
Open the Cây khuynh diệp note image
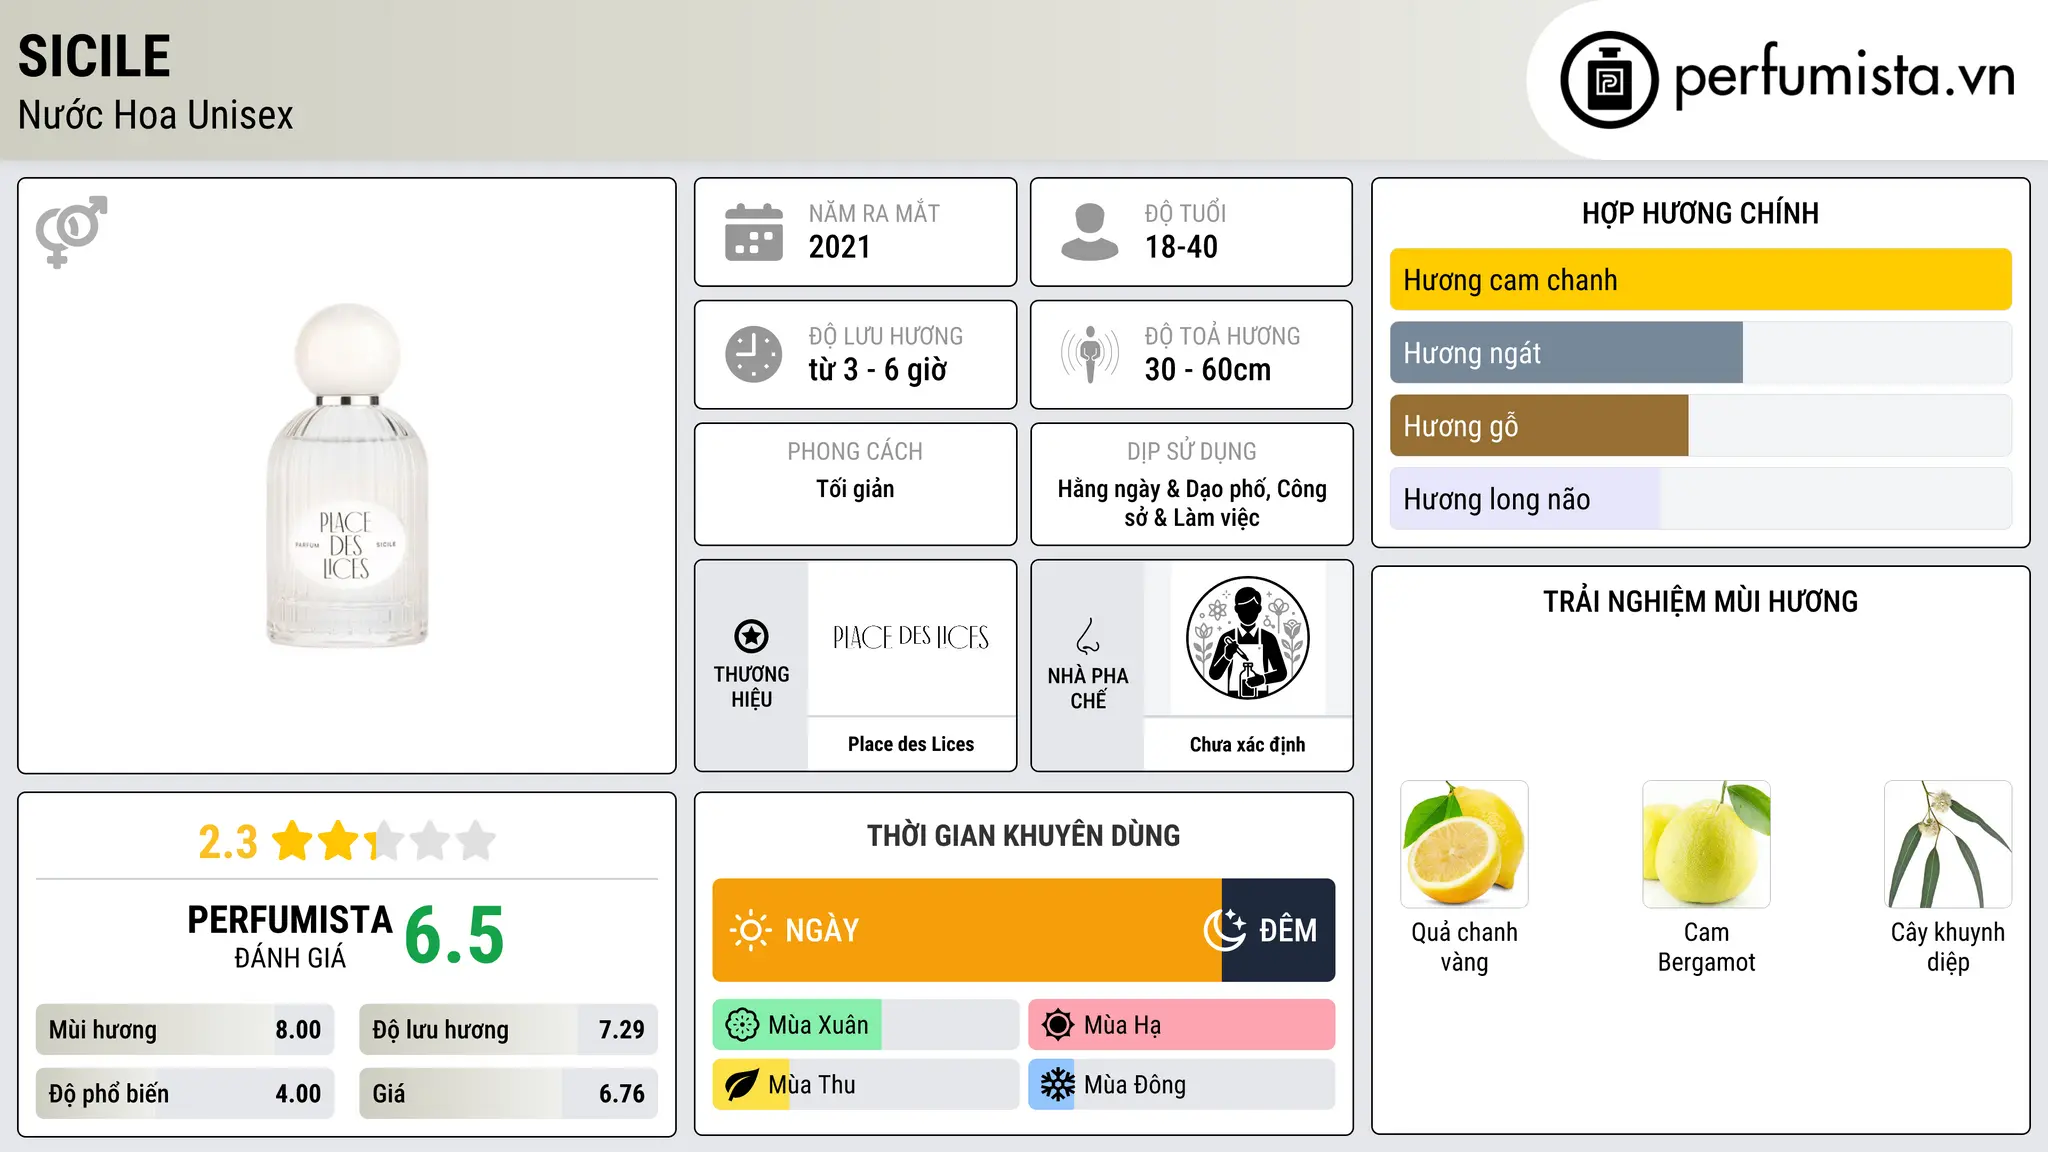click(x=1948, y=844)
